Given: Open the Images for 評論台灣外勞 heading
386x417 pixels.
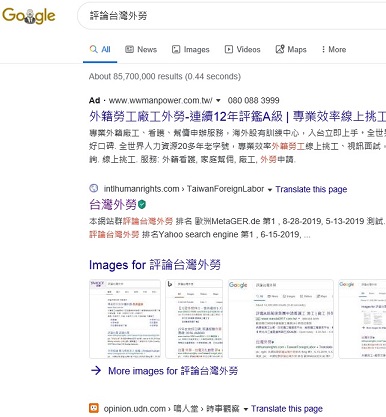Looking at the screenshot, I should (155, 265).
